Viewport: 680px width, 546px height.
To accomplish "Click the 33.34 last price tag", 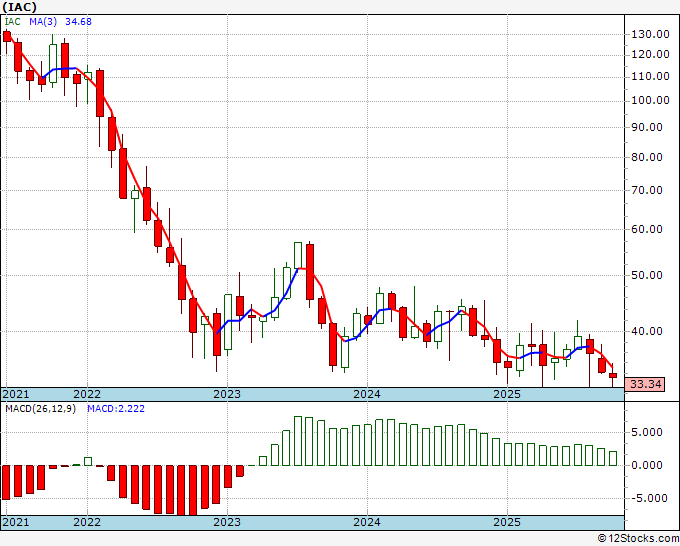I will pos(646,384).
